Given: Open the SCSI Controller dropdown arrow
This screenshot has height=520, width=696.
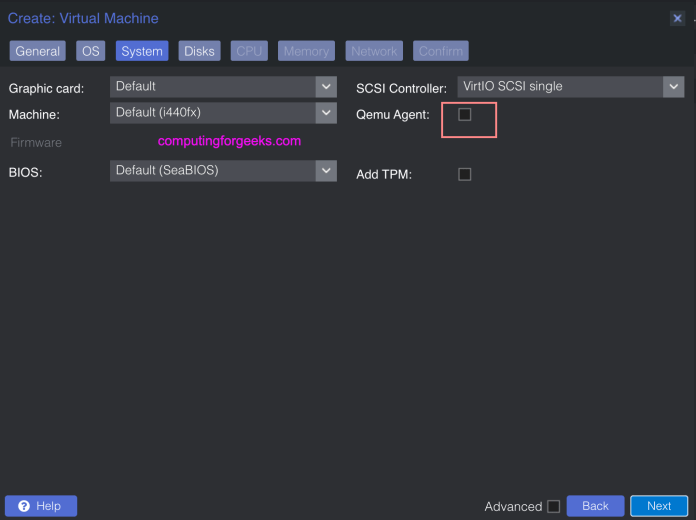Looking at the screenshot, I should (x=673, y=87).
